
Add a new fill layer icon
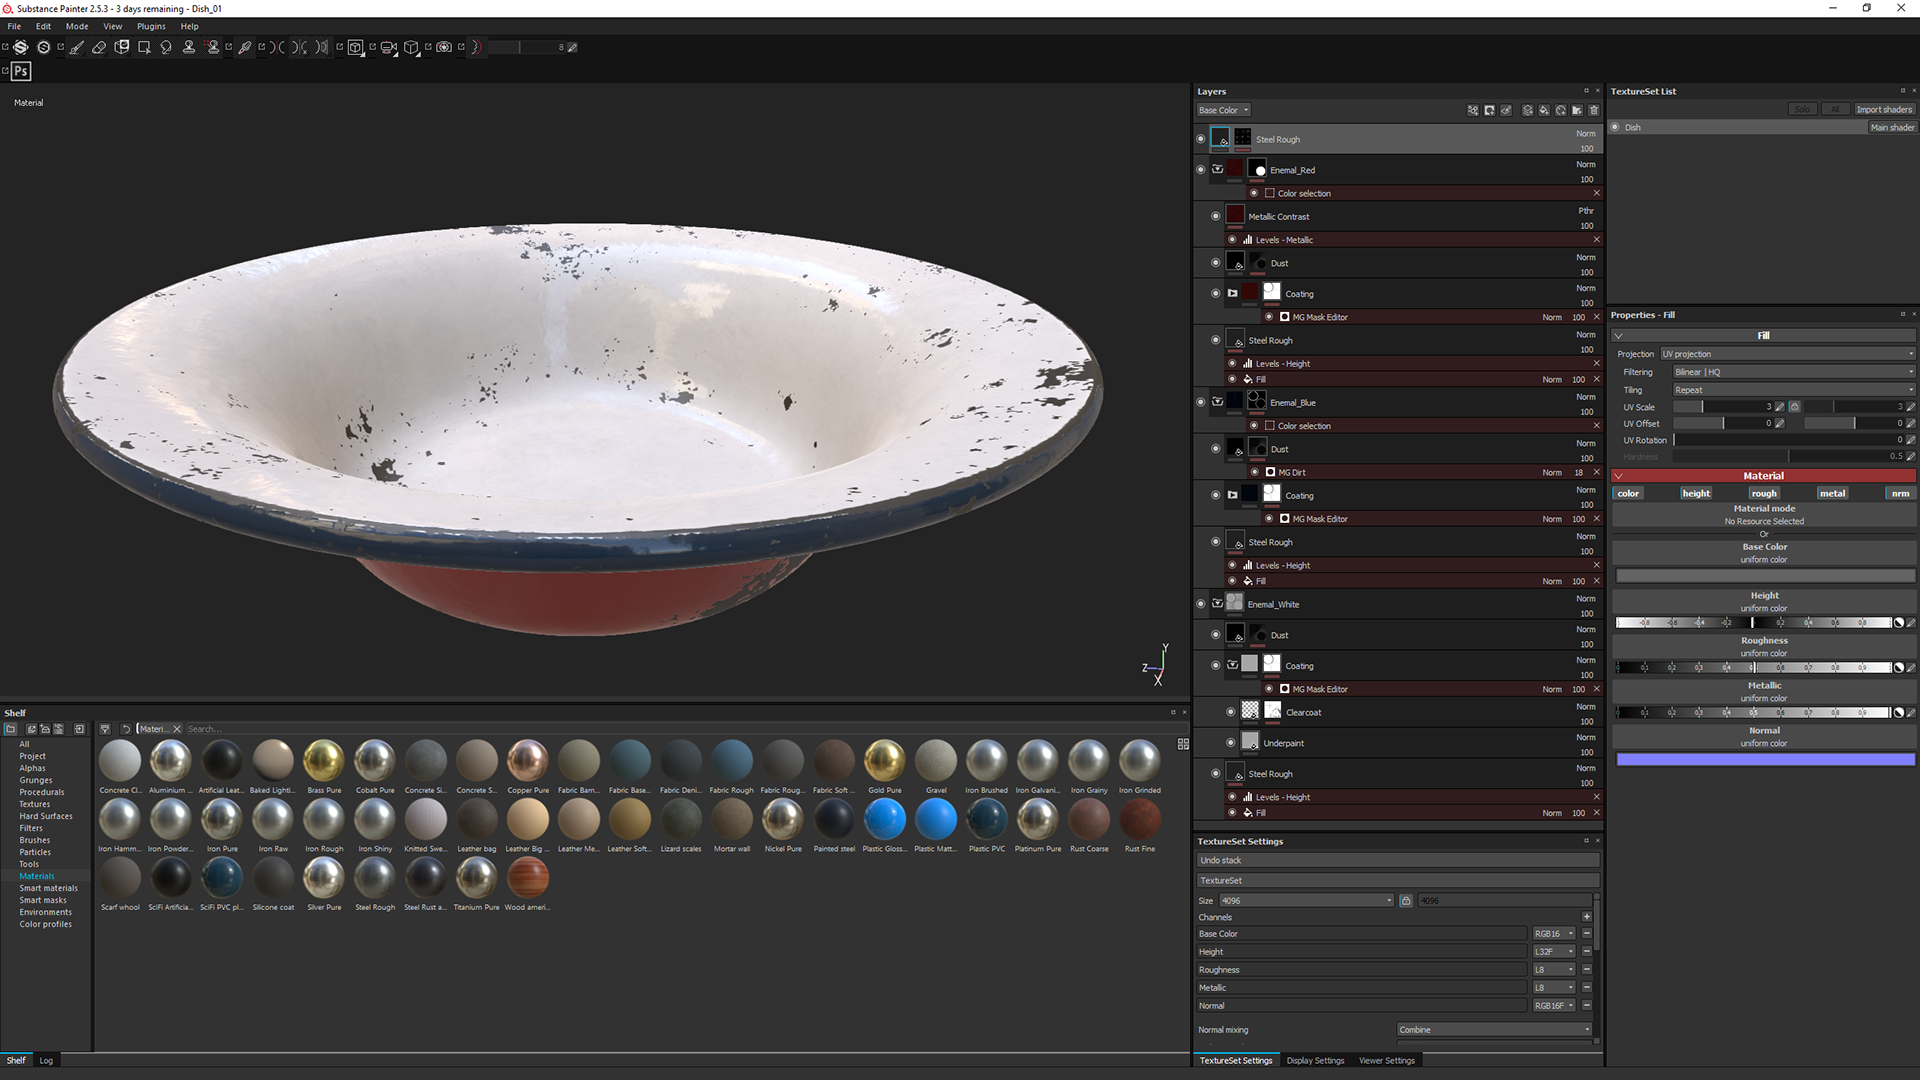pos(1544,110)
